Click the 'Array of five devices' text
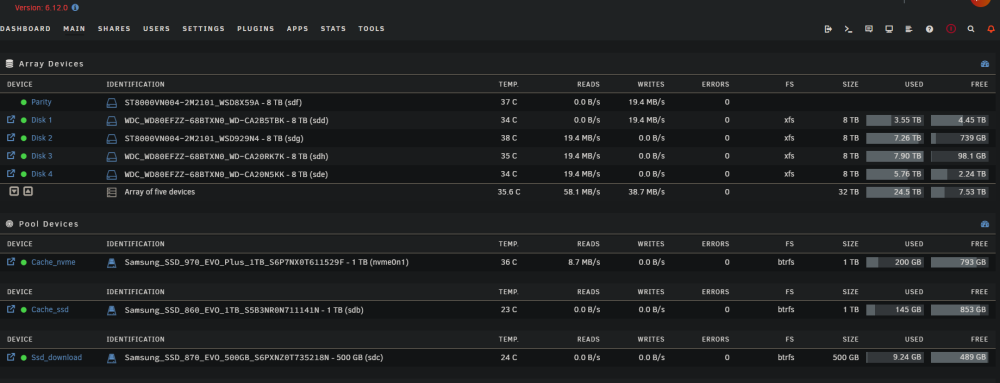This screenshot has height=383, width=1000. [159, 191]
